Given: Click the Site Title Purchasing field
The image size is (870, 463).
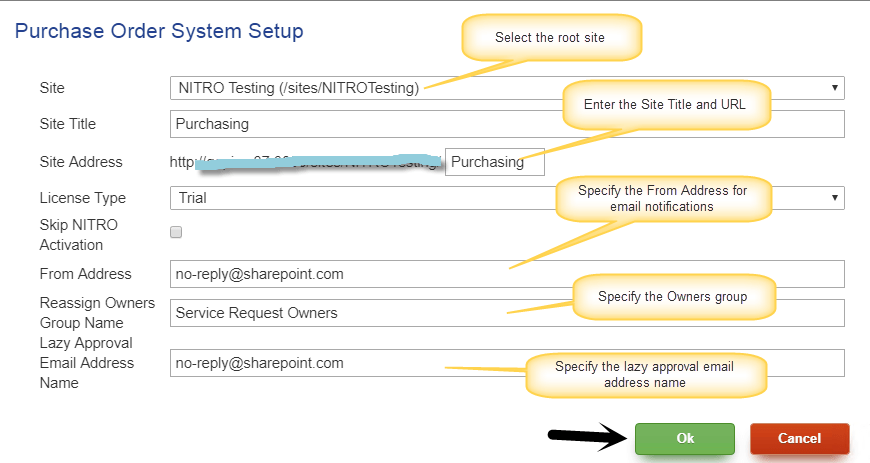Looking at the screenshot, I should 507,124.
